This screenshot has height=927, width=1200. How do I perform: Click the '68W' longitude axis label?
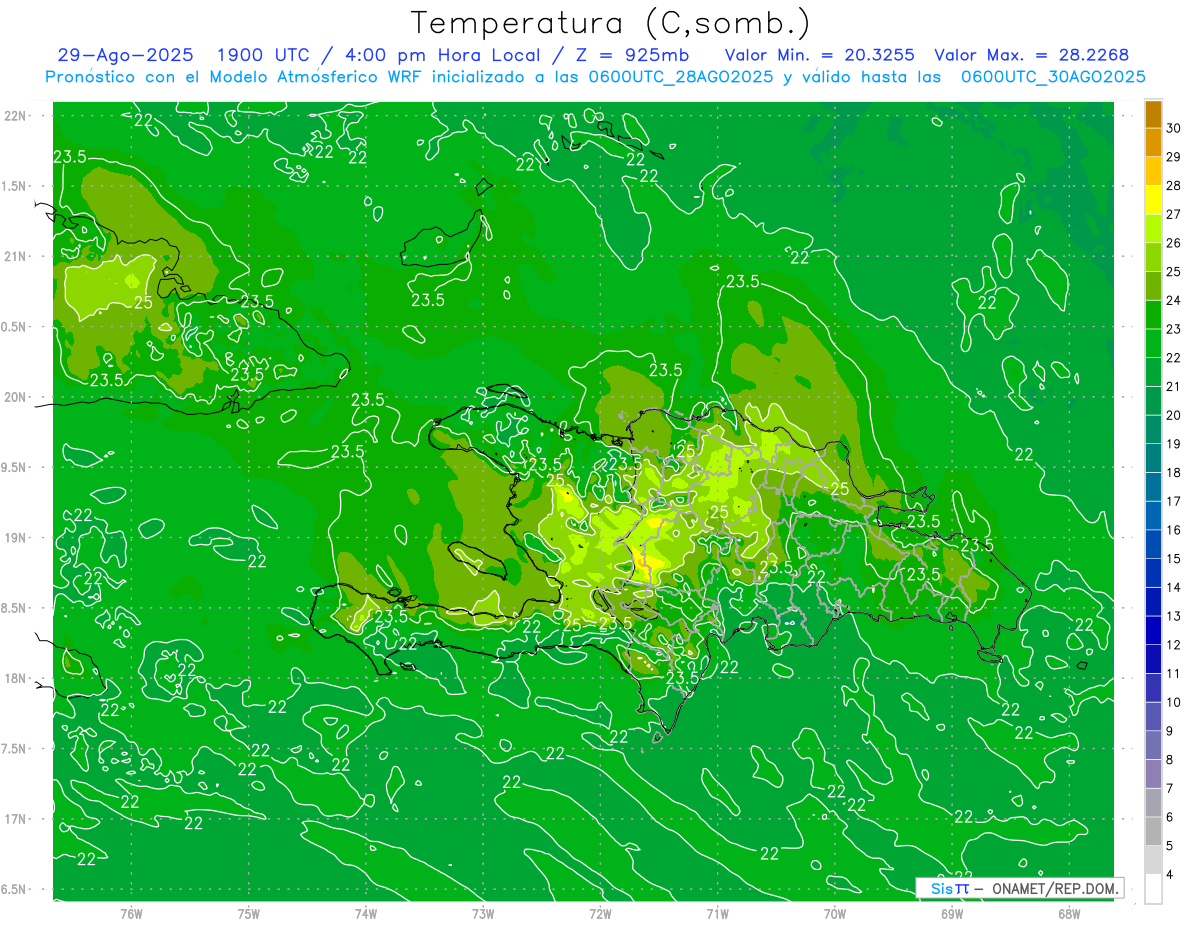point(1069,914)
